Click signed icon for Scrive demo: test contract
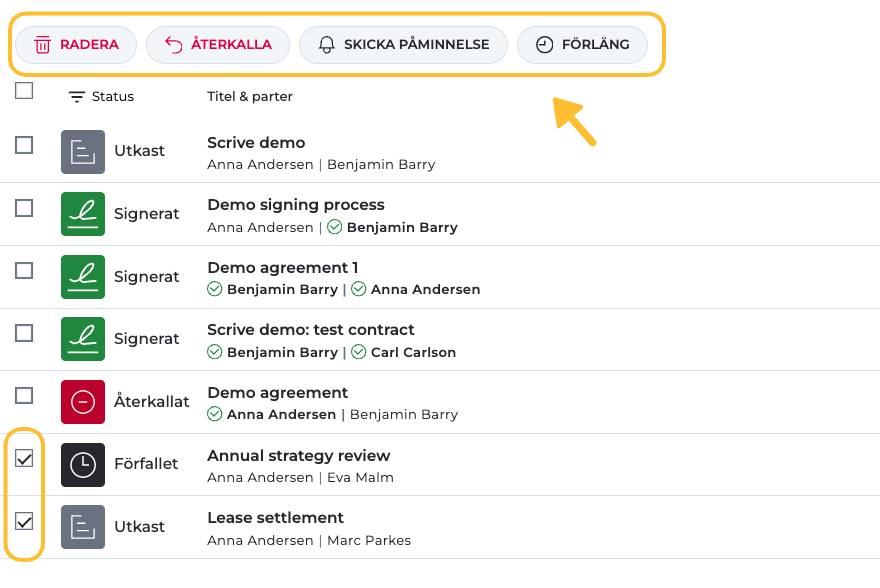Viewport: 880px width, 588px height. (83, 339)
